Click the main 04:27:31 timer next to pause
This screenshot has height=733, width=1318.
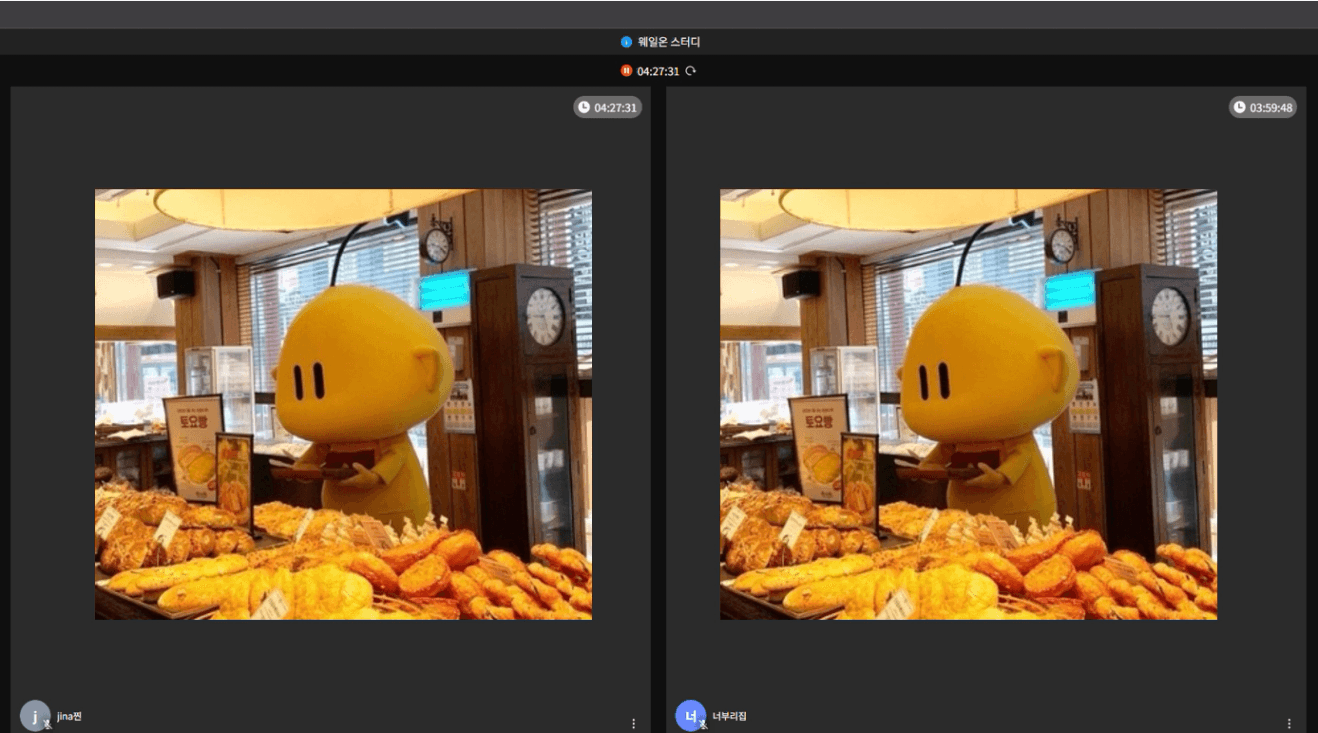658,71
